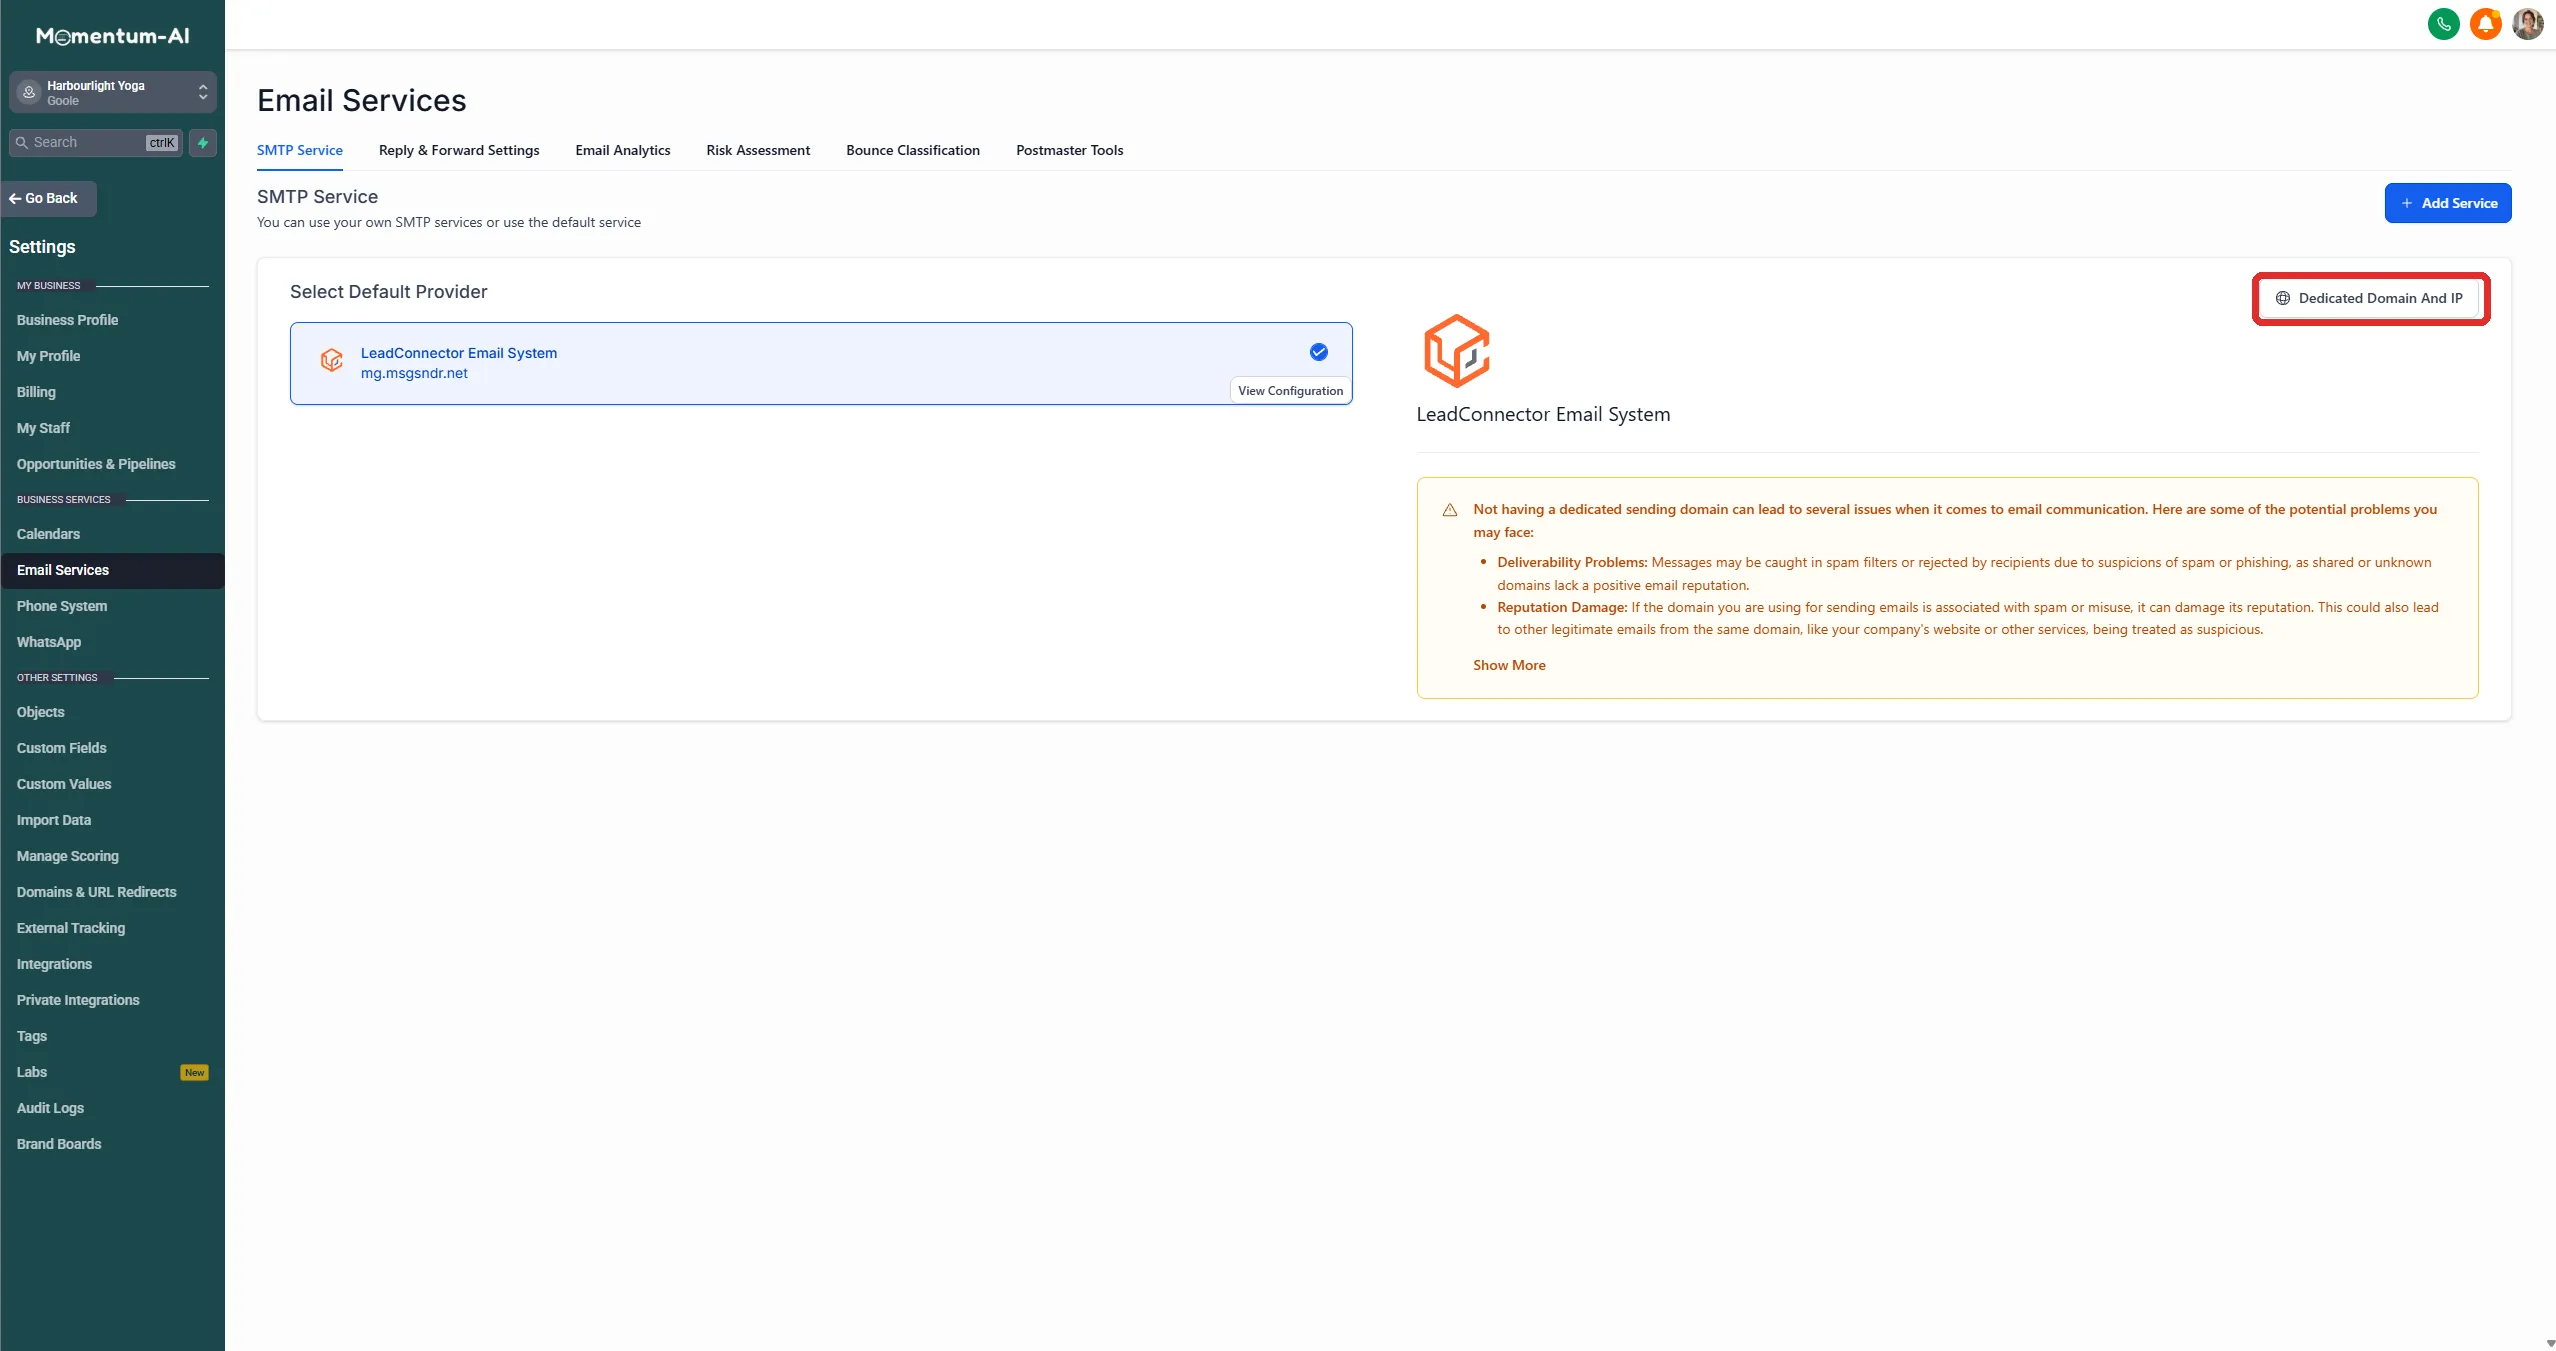Open Brand Boards settings
Screen dimensions: 2556x1351
pyautogui.click(x=59, y=1144)
